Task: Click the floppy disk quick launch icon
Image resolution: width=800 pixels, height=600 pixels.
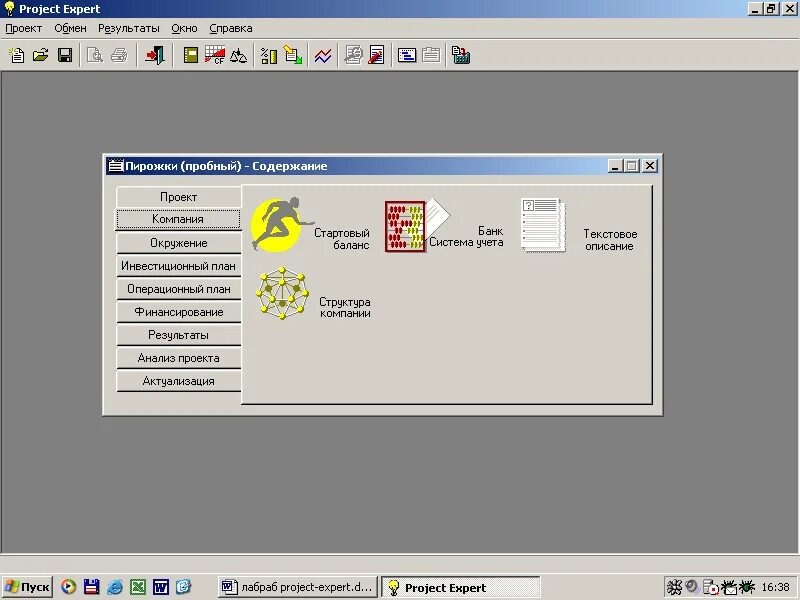Action: pos(91,587)
